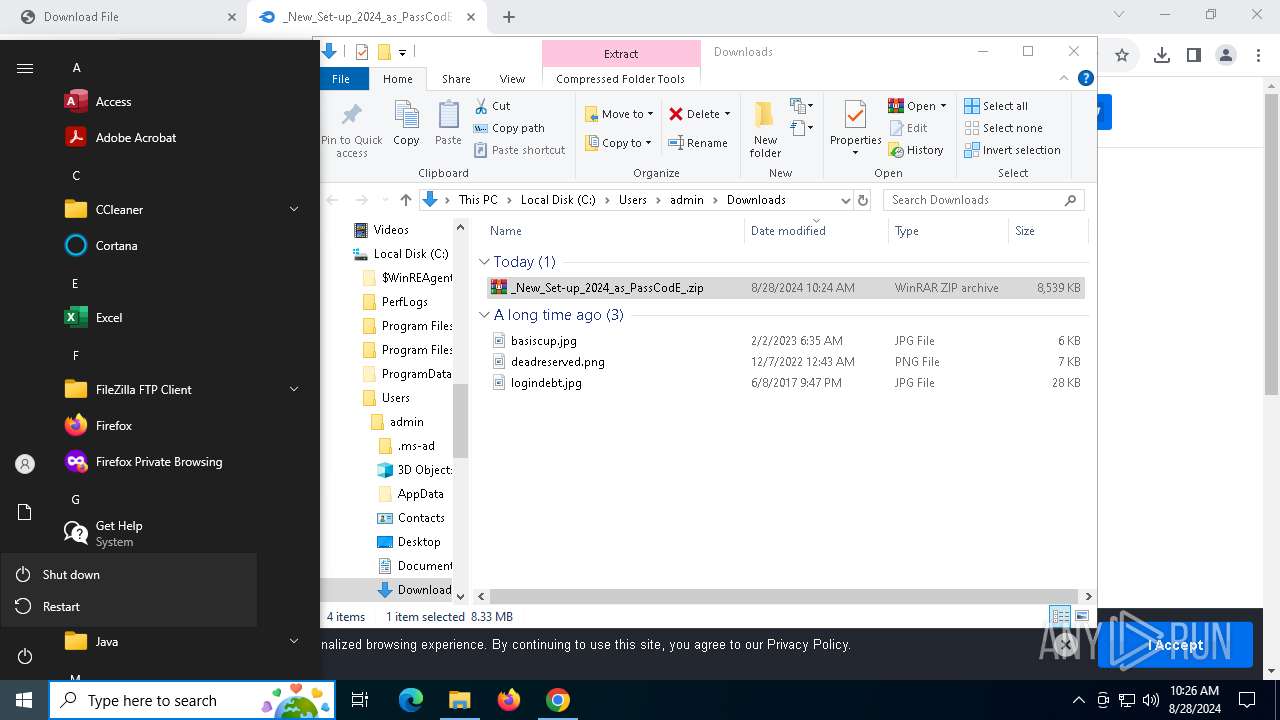Switch to large icons view button
The image size is (1280, 720).
pos(1081,616)
